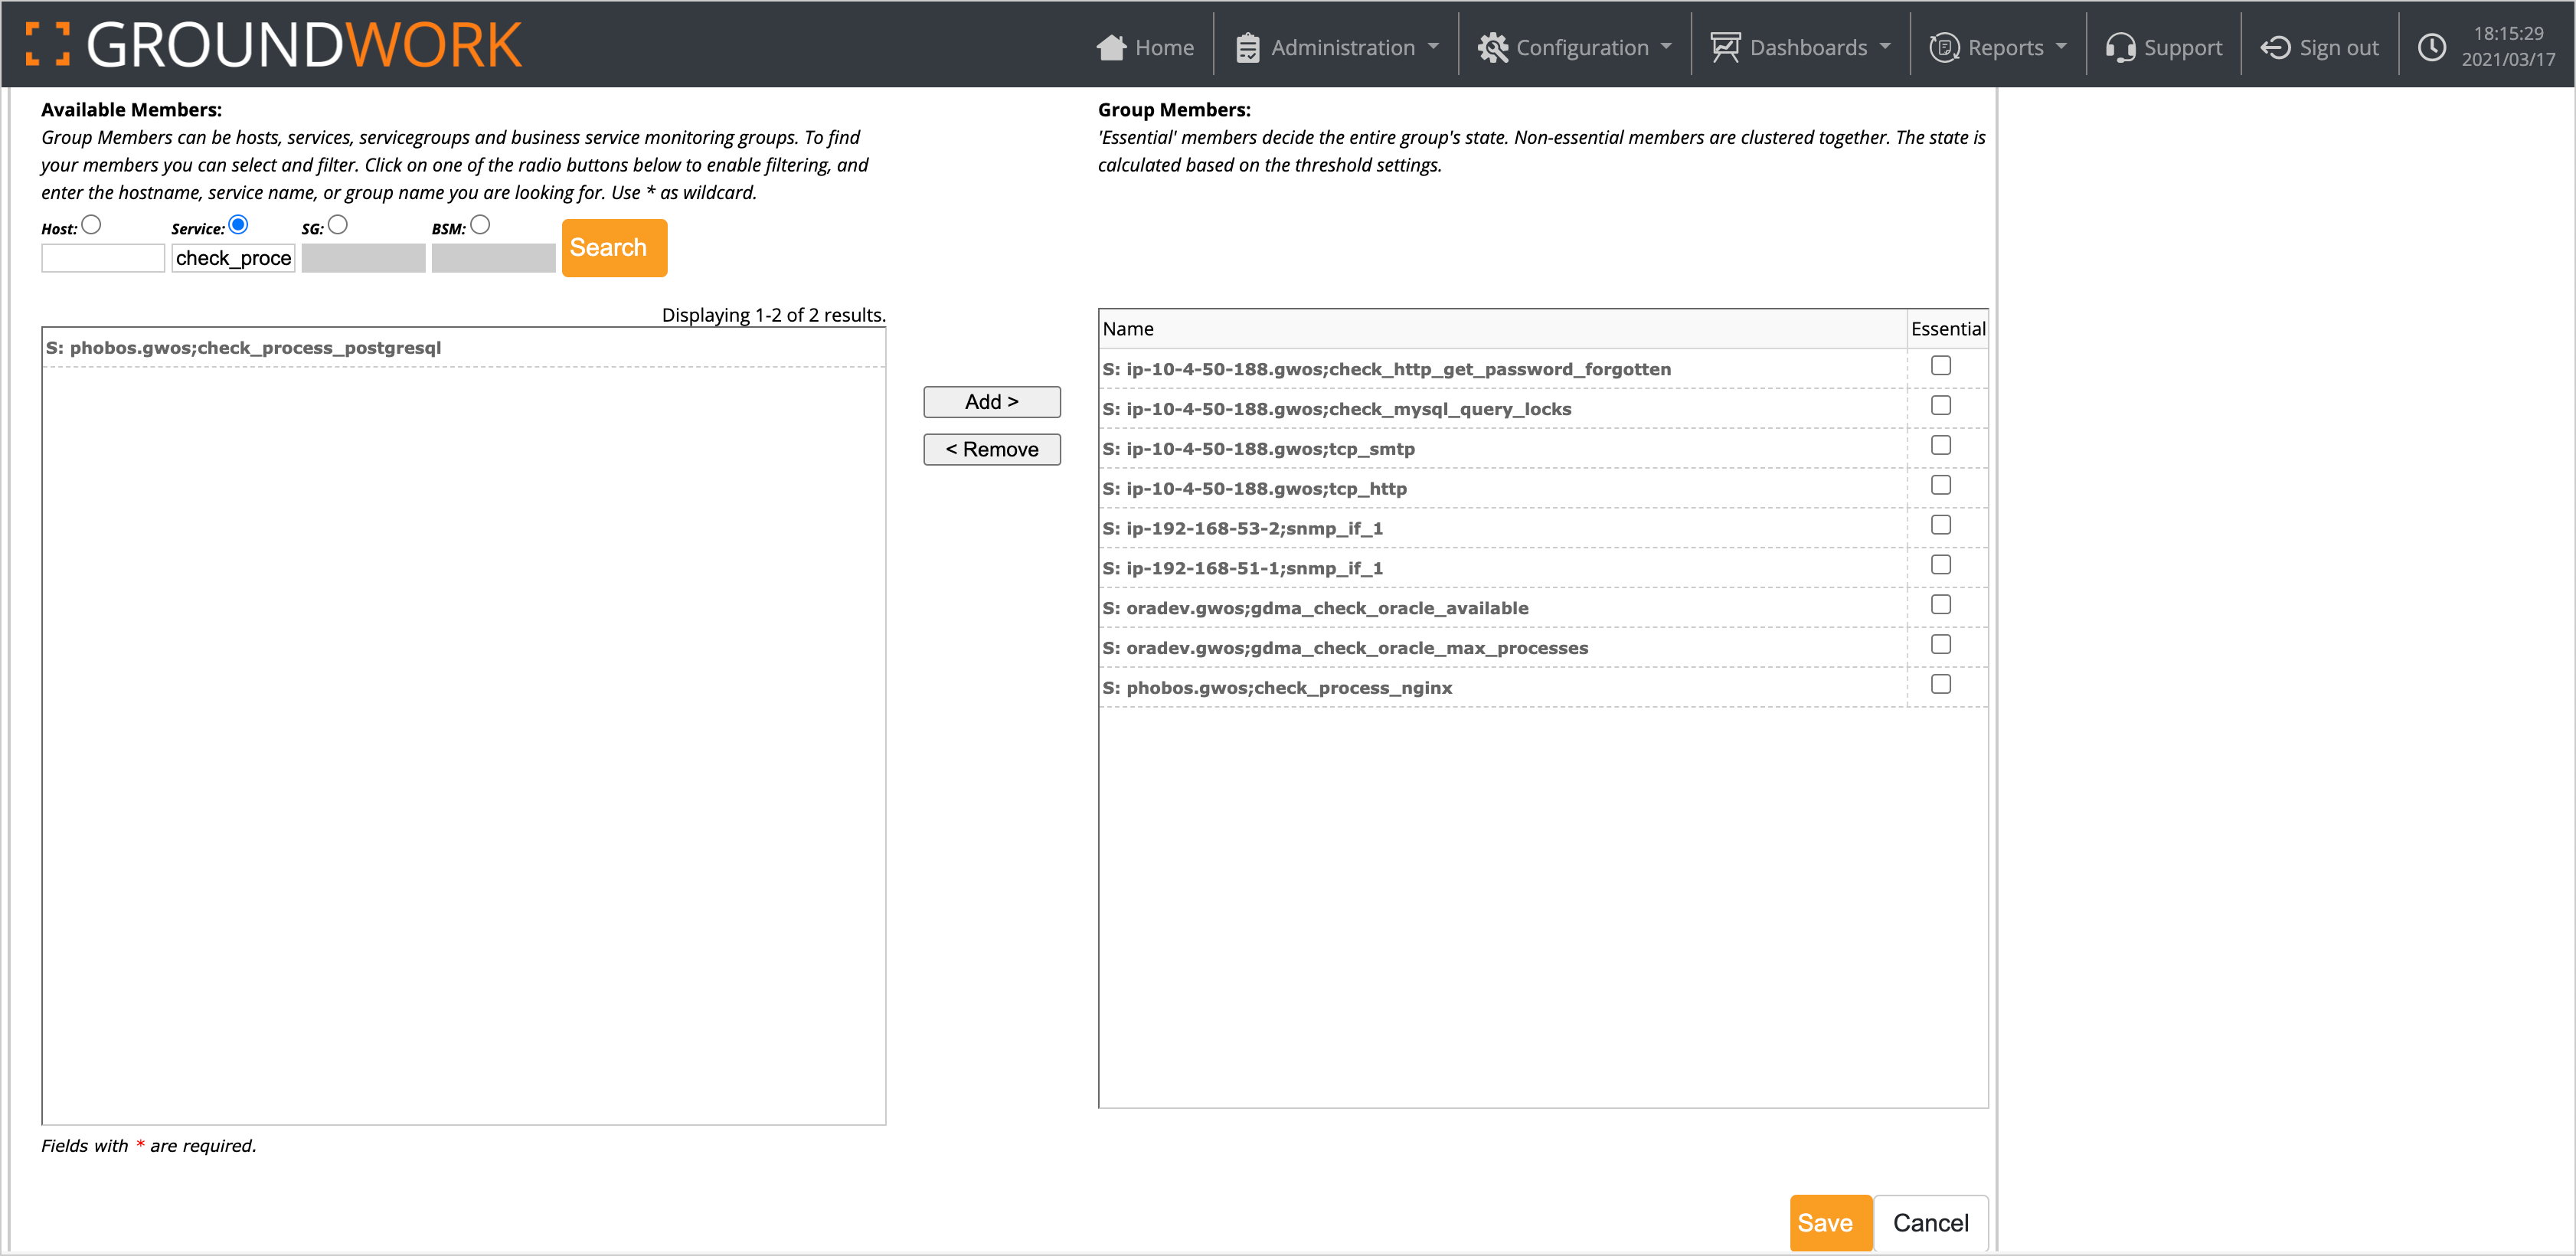The width and height of the screenshot is (2576, 1256).
Task: Expand the Reports dropdown arrow
Action: click(x=2061, y=47)
